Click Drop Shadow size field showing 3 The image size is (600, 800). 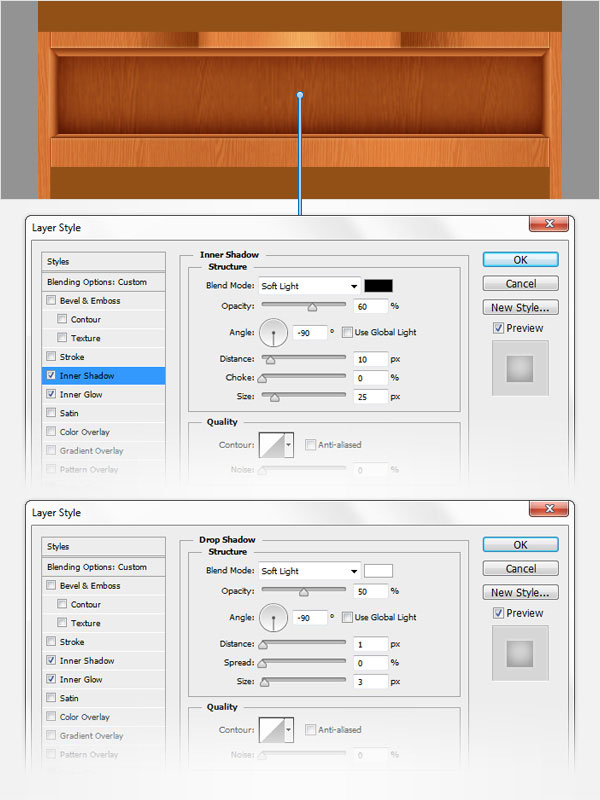pos(370,682)
